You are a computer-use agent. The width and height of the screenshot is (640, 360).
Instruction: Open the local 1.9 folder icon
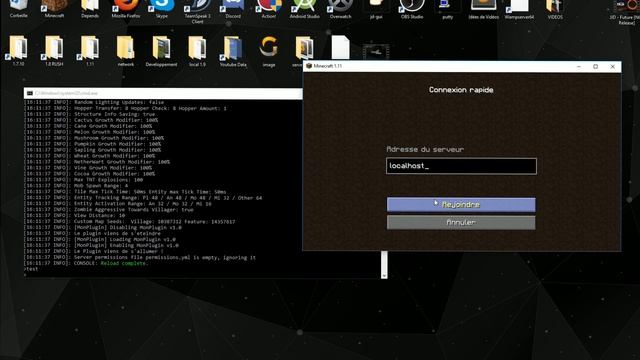(198, 51)
